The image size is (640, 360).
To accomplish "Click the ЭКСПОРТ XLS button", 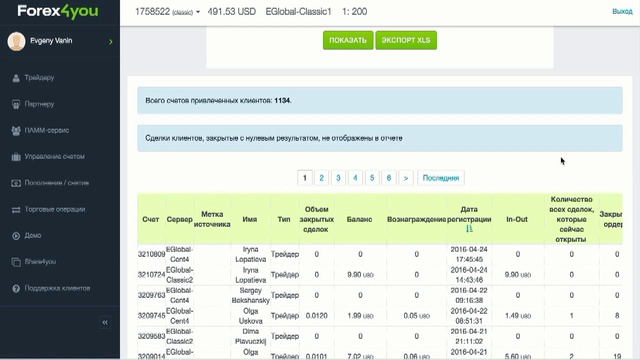I will click(406, 40).
